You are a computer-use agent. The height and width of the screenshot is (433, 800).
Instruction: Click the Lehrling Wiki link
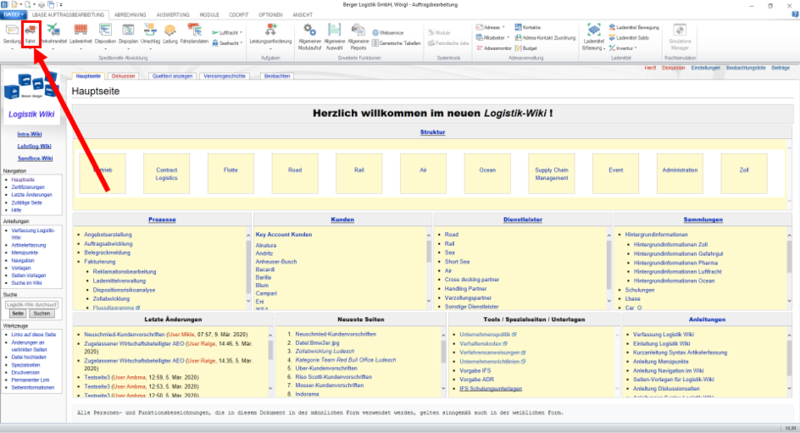[34, 146]
